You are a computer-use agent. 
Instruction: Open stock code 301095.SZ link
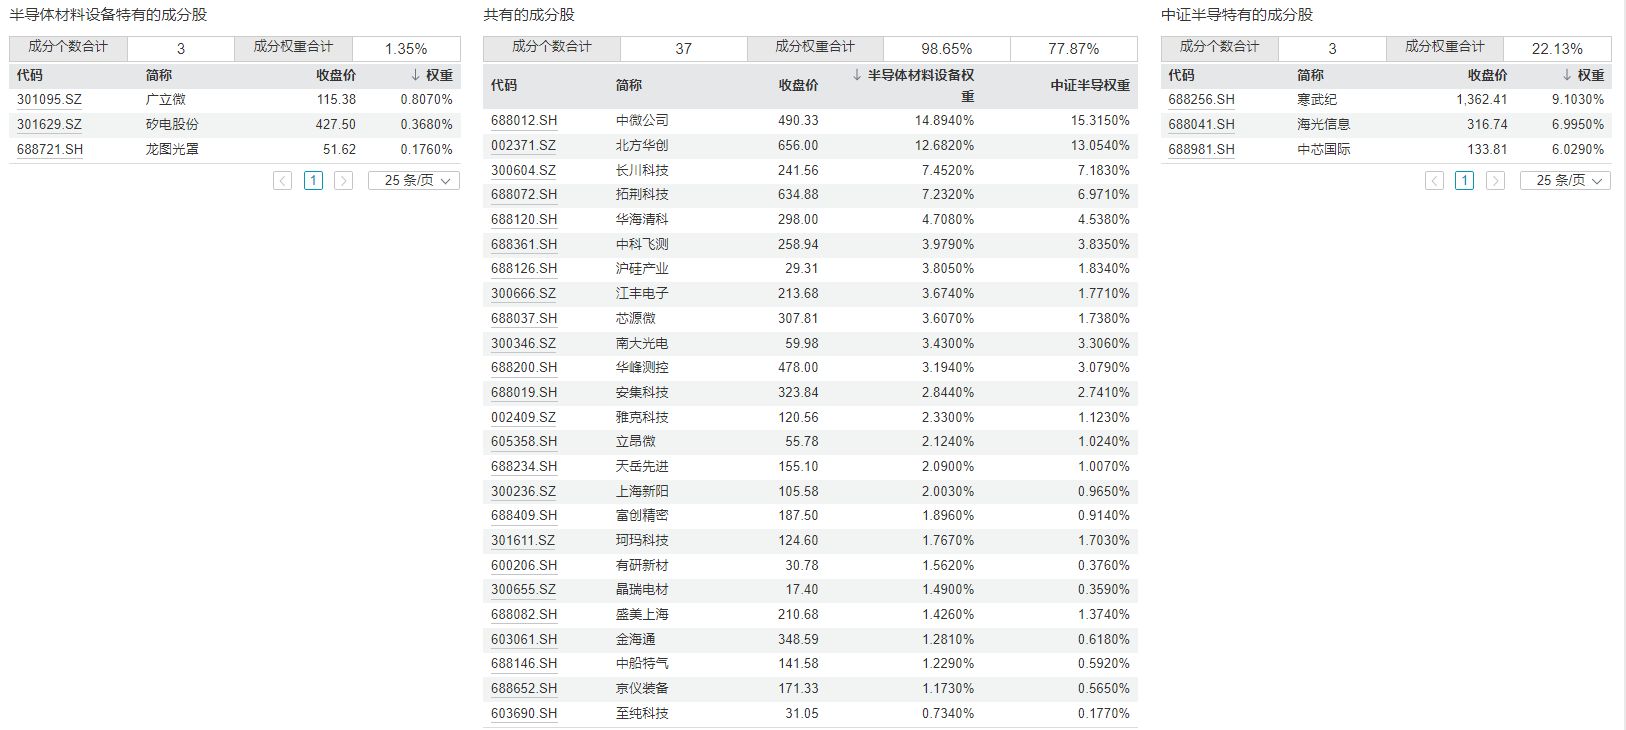click(49, 100)
